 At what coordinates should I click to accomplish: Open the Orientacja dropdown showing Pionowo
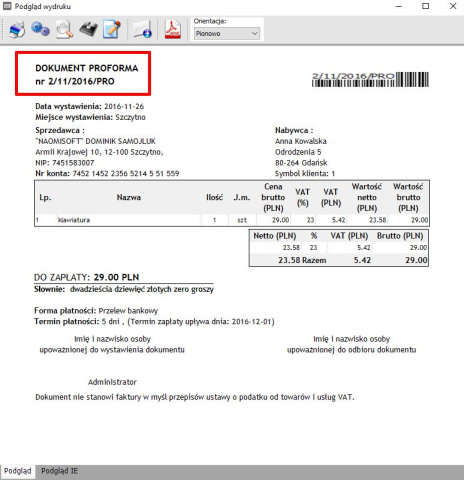[x=227, y=33]
